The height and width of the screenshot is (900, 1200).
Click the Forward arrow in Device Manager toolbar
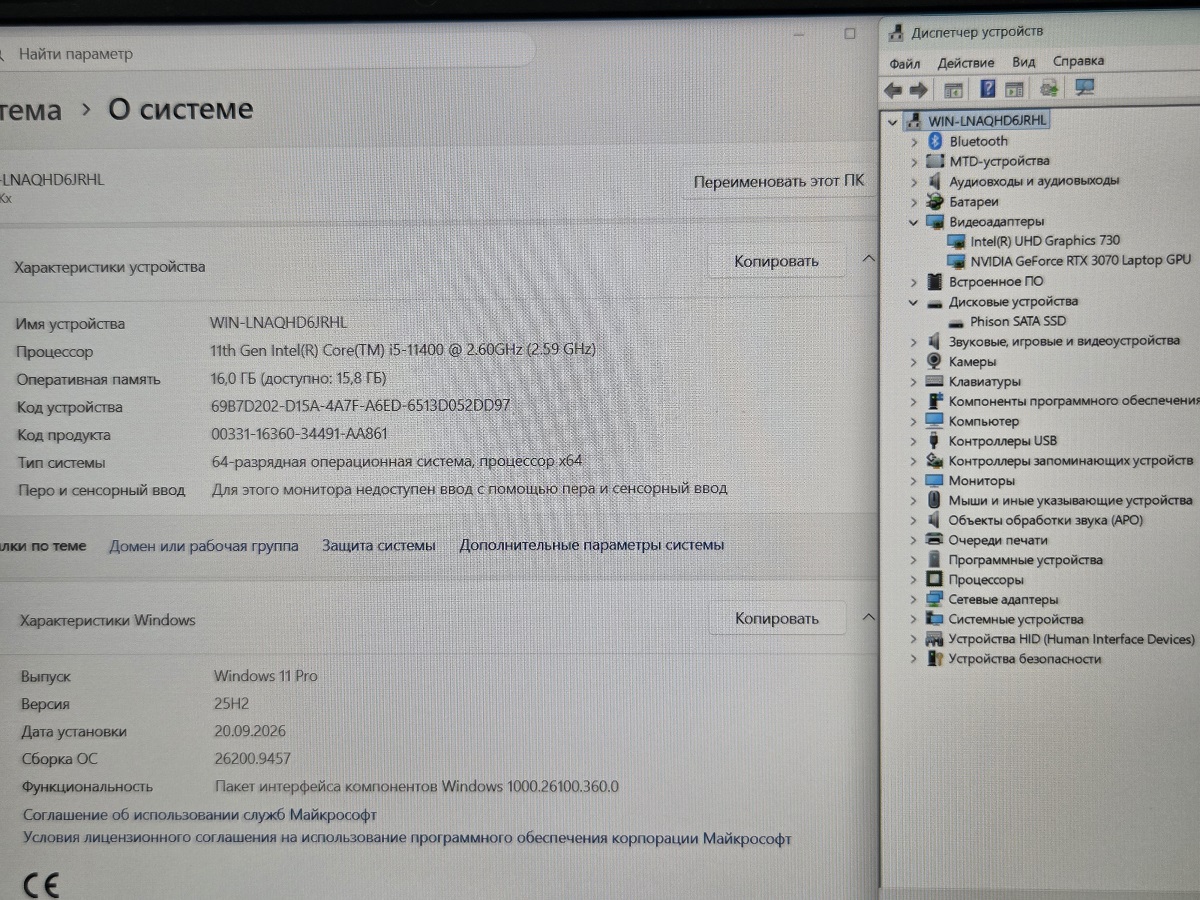pyautogui.click(x=918, y=90)
